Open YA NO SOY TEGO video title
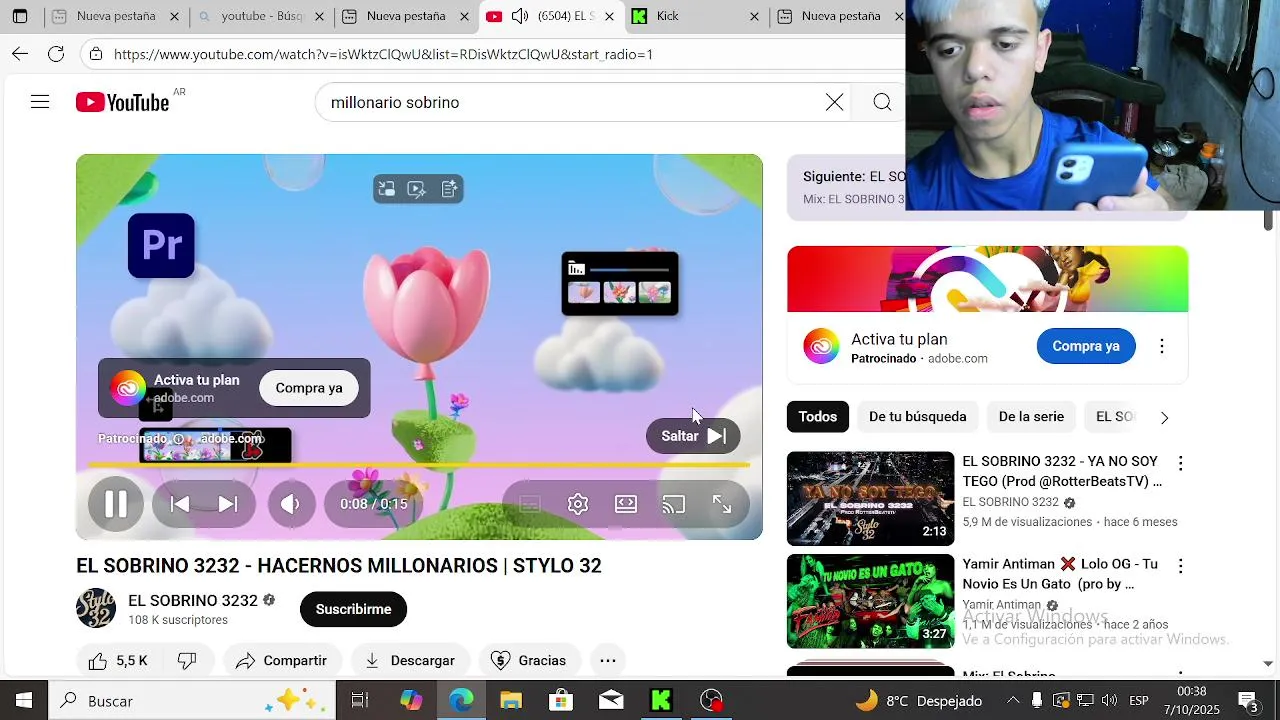 1062,471
